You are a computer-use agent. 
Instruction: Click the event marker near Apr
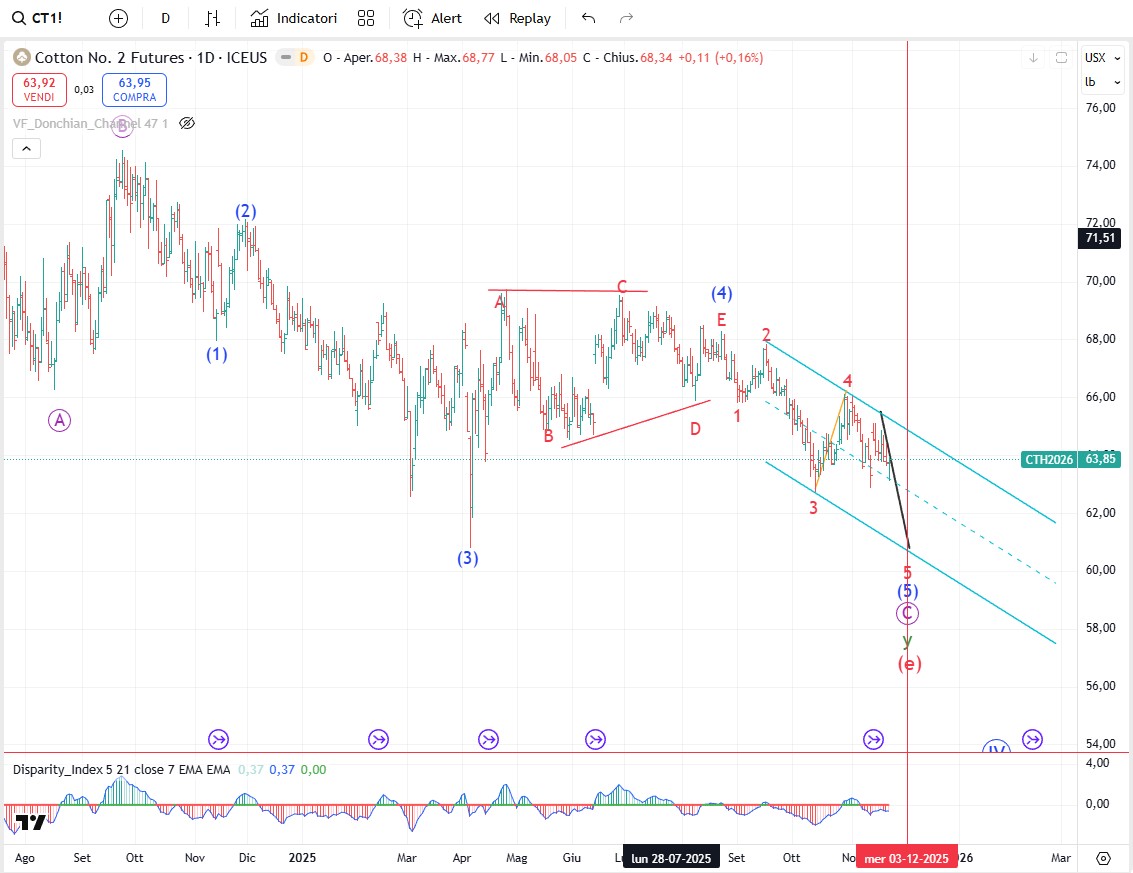[488, 739]
